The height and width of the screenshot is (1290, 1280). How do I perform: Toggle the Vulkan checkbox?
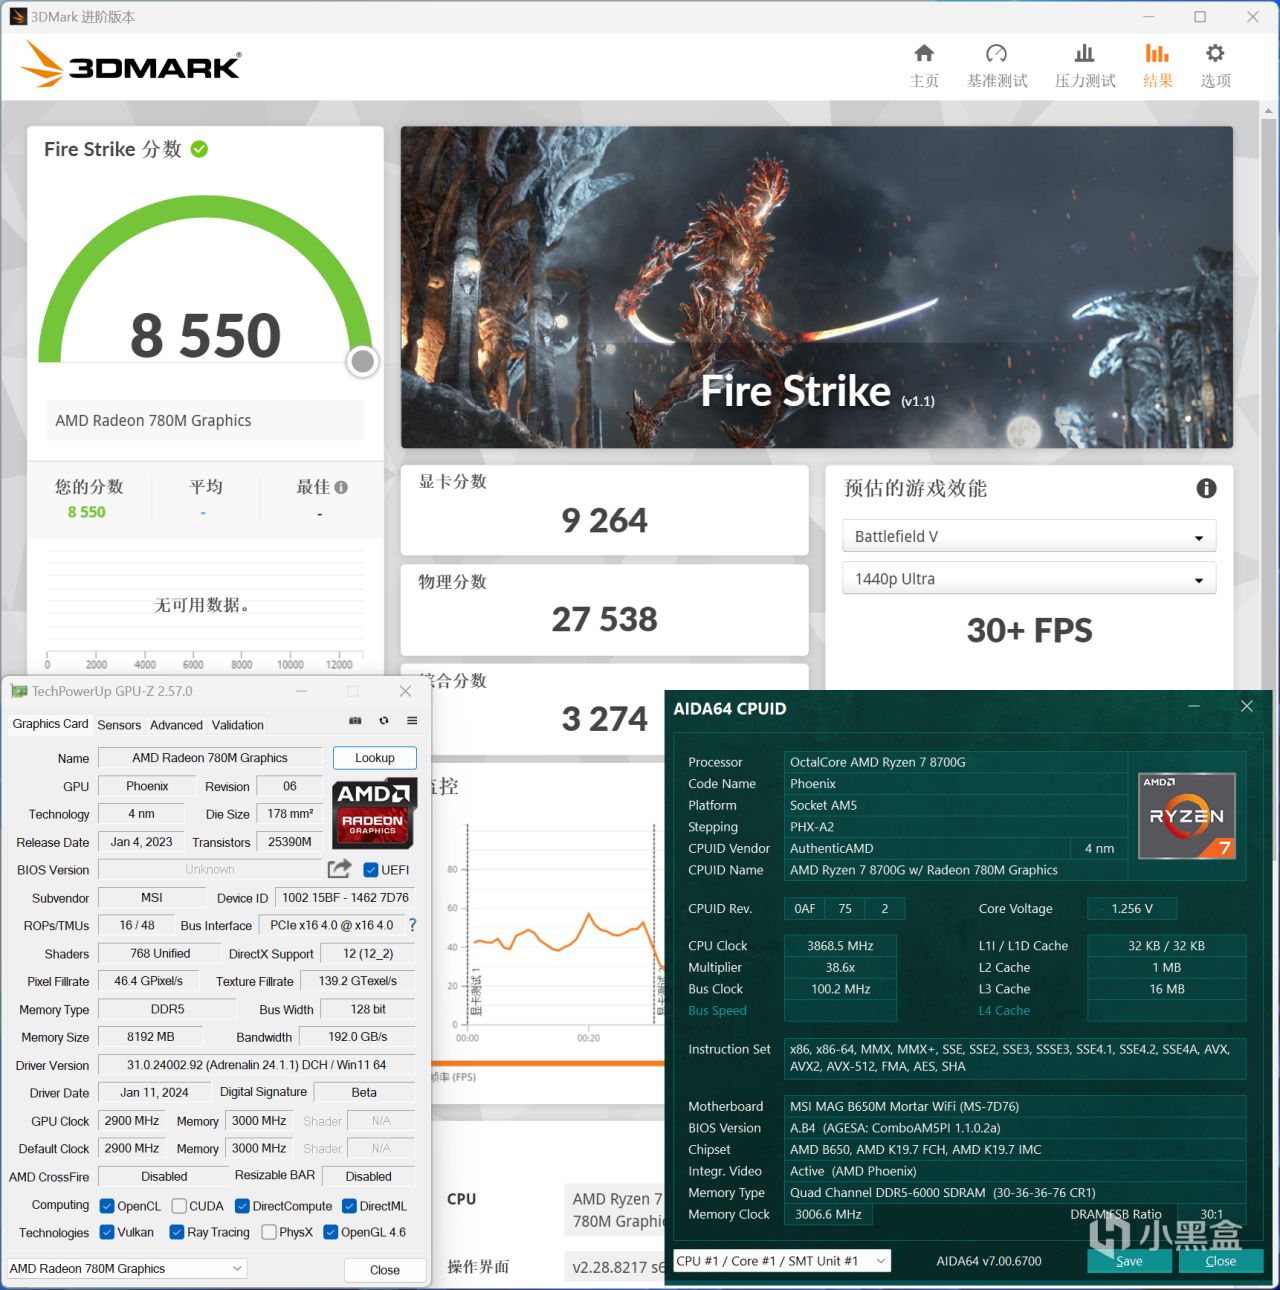108,1232
